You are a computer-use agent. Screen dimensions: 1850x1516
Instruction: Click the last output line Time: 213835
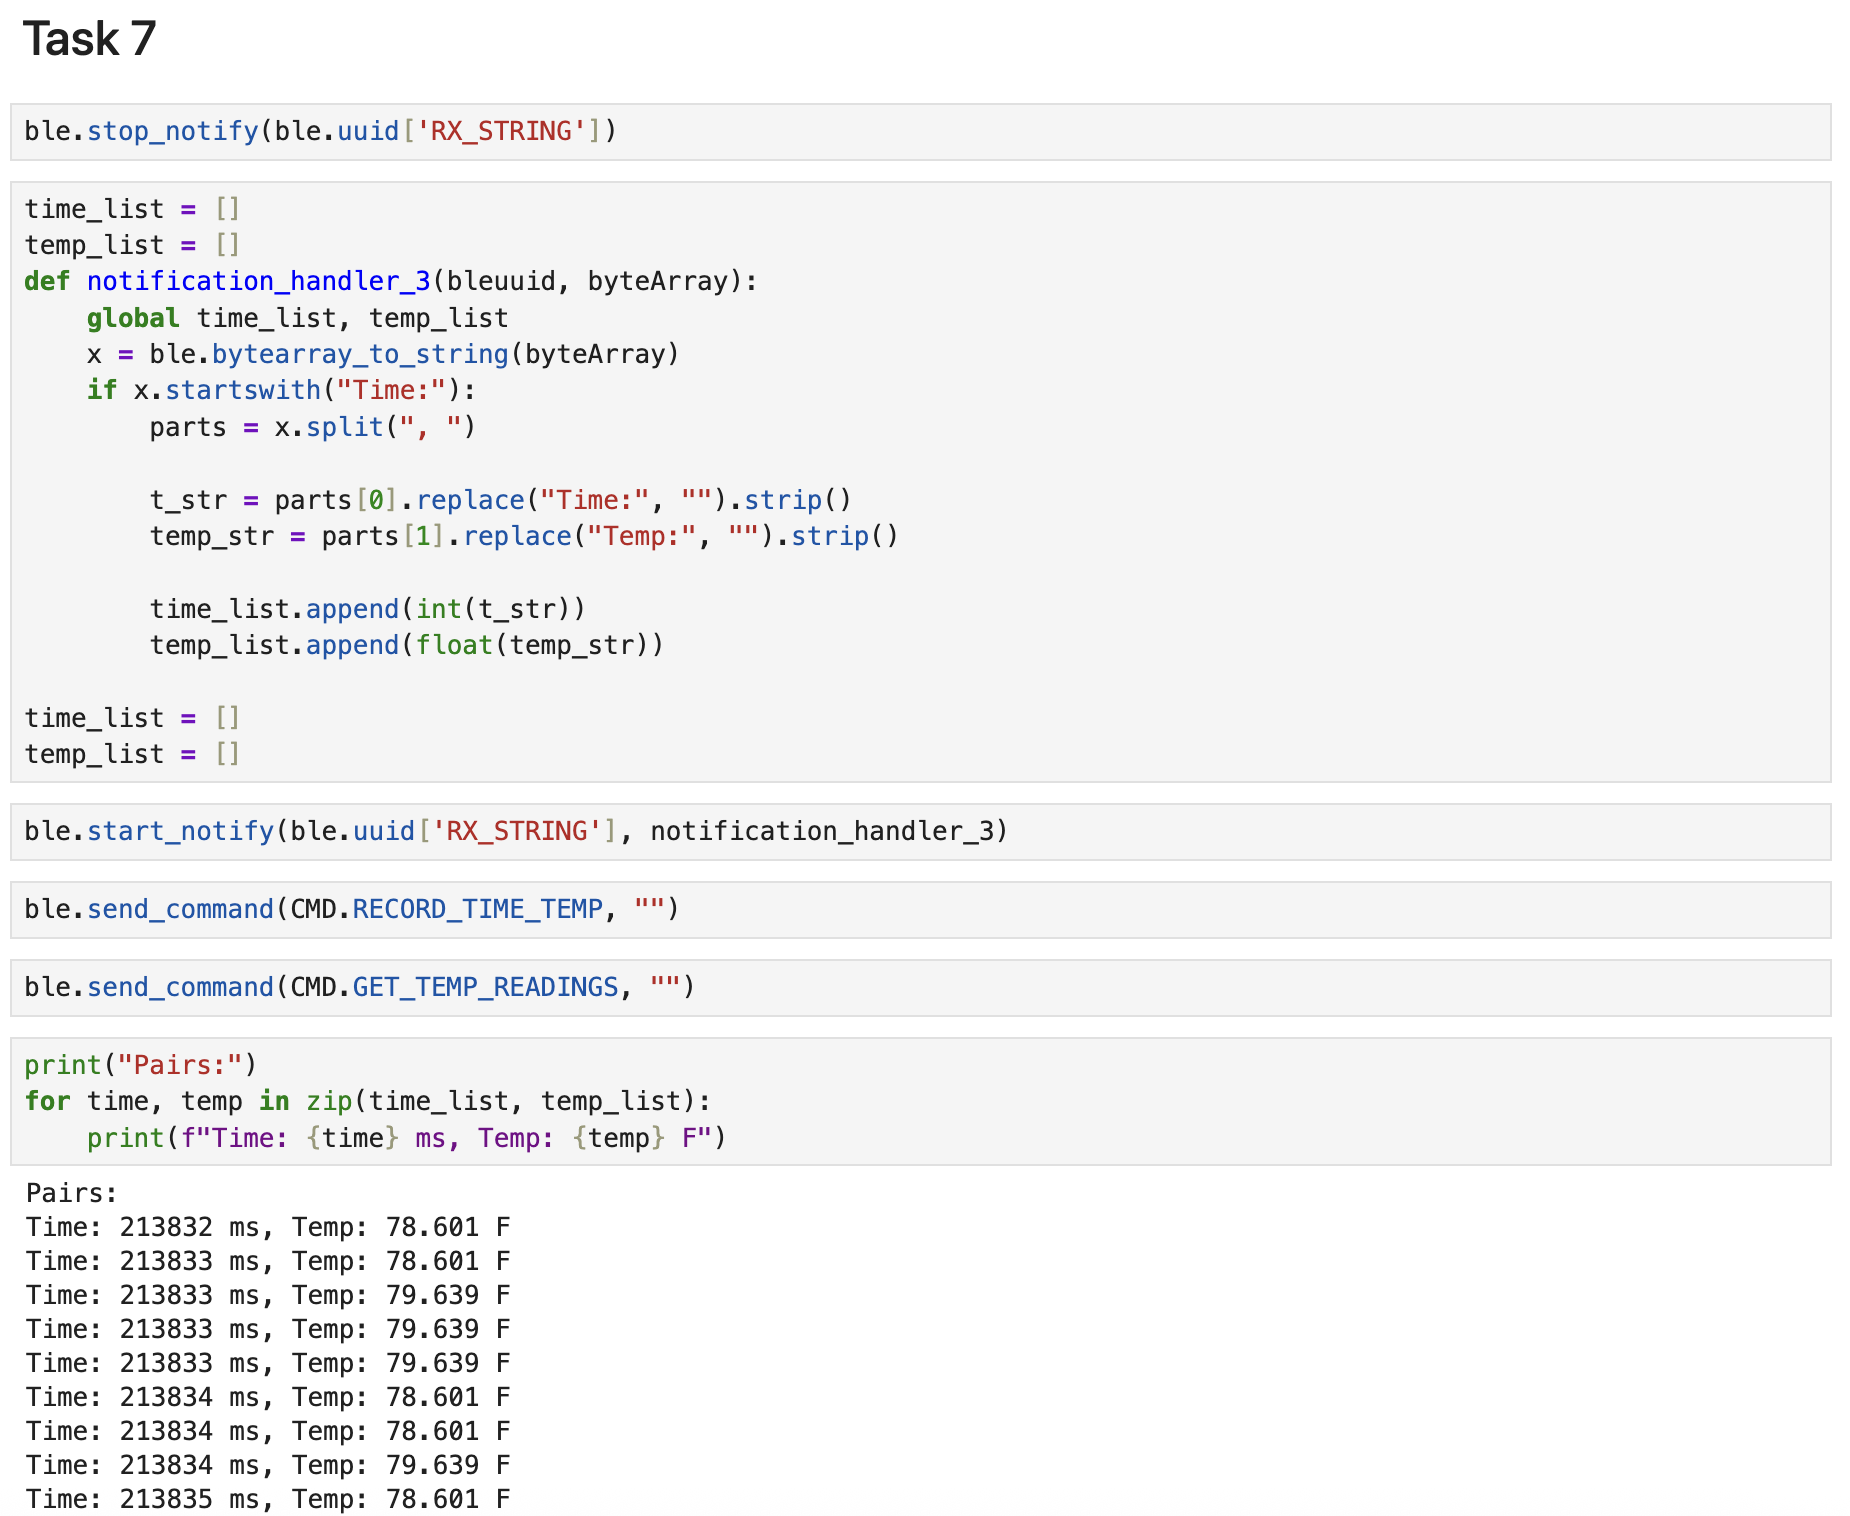tap(265, 1498)
